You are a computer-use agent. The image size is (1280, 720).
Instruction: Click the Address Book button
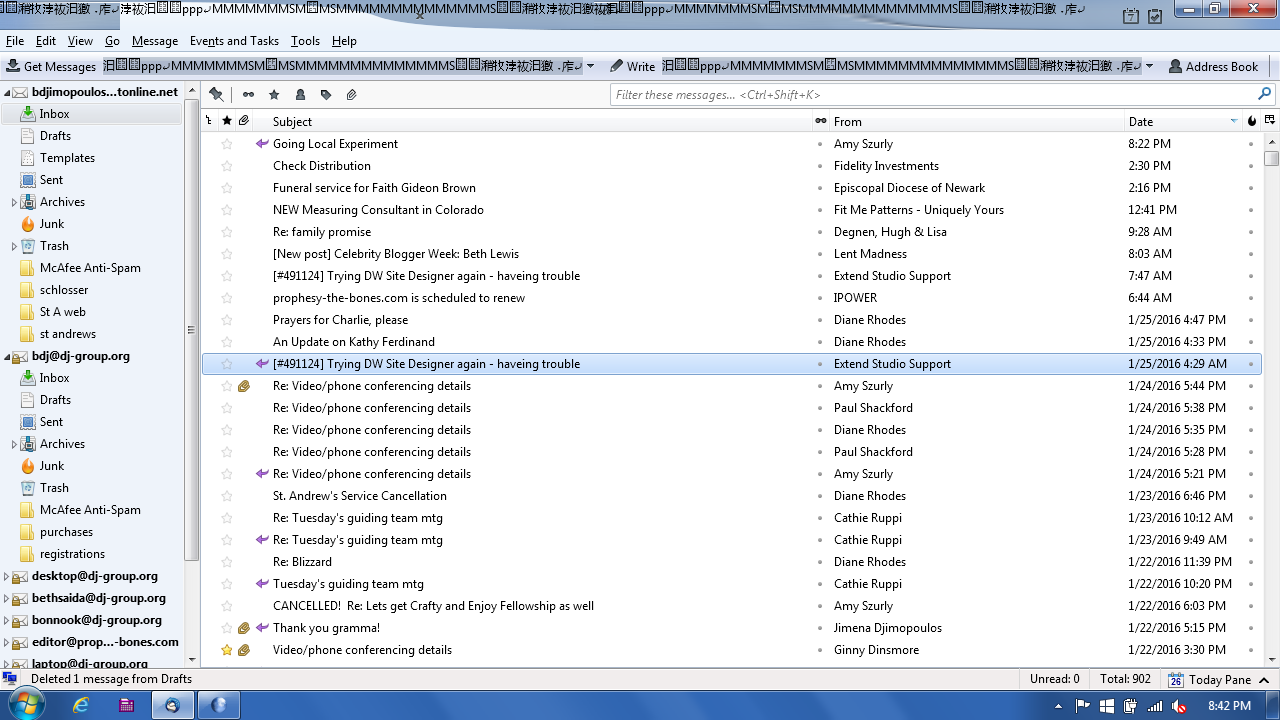(1212, 66)
